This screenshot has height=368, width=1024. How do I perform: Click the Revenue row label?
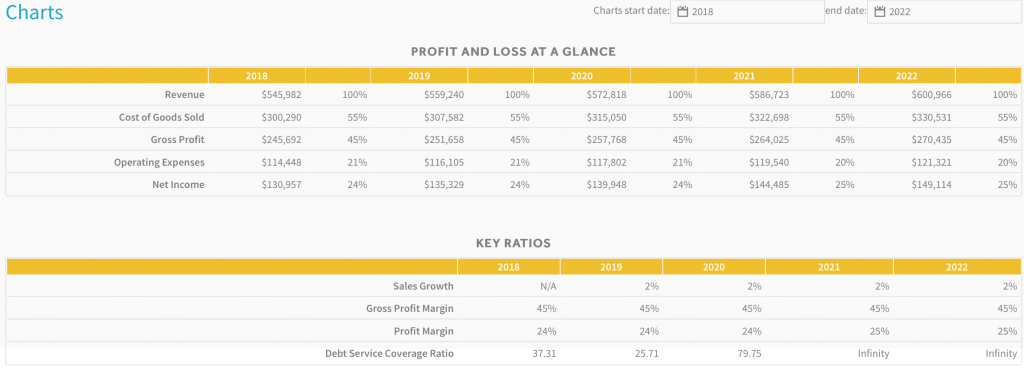tap(184, 95)
